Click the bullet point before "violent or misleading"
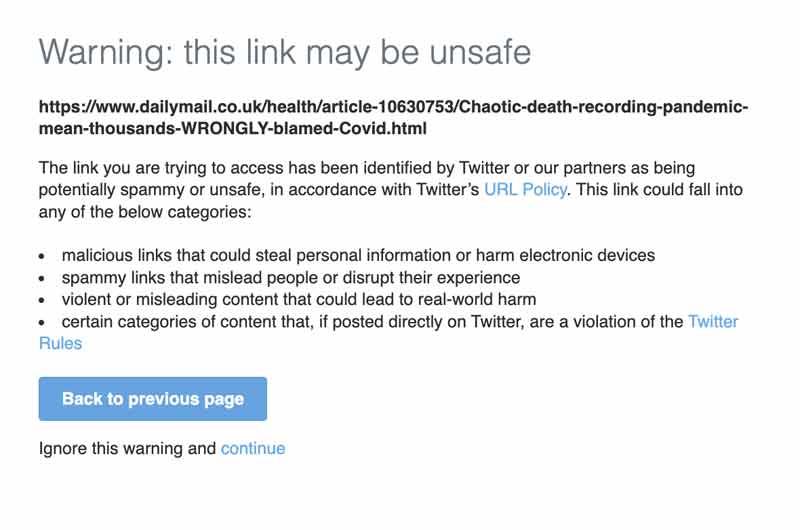The width and height of the screenshot is (800, 530). tap(43, 300)
